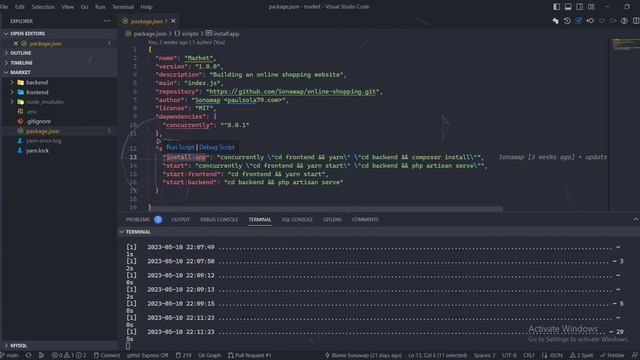
Task: Click the Debug Script code lens
Action: (x=217, y=147)
